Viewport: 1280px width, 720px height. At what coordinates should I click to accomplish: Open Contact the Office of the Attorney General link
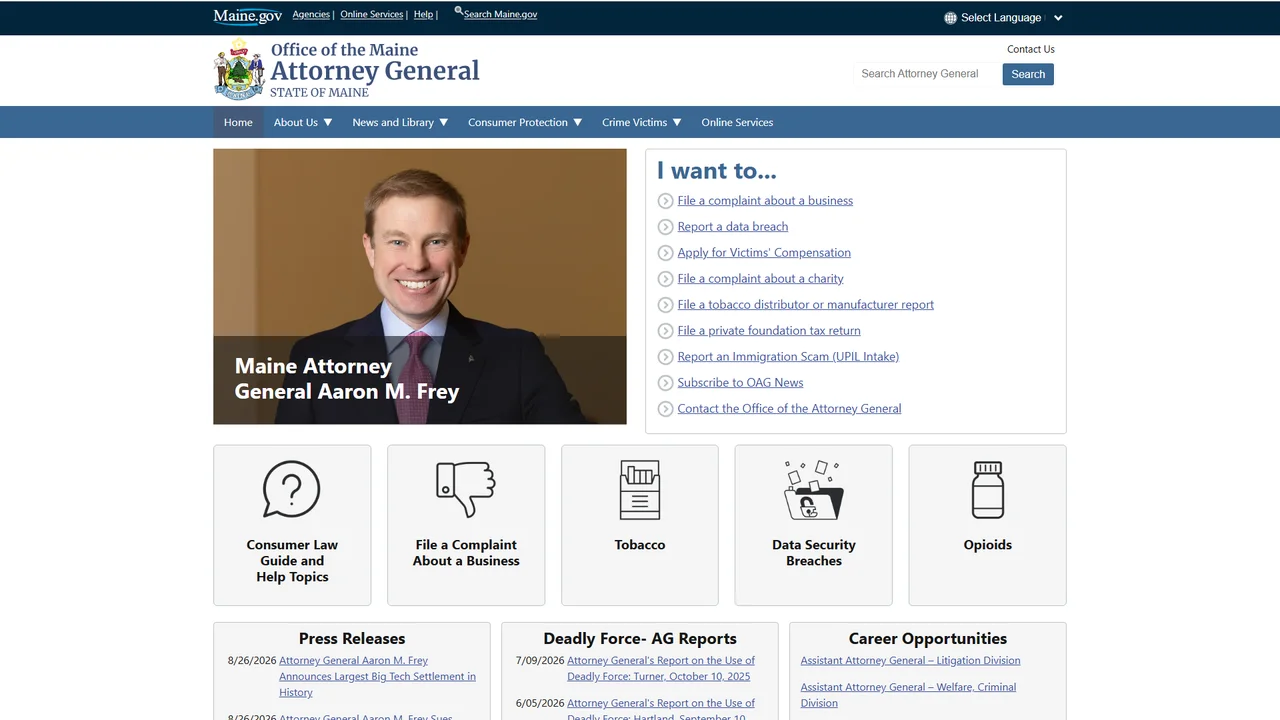[789, 409]
